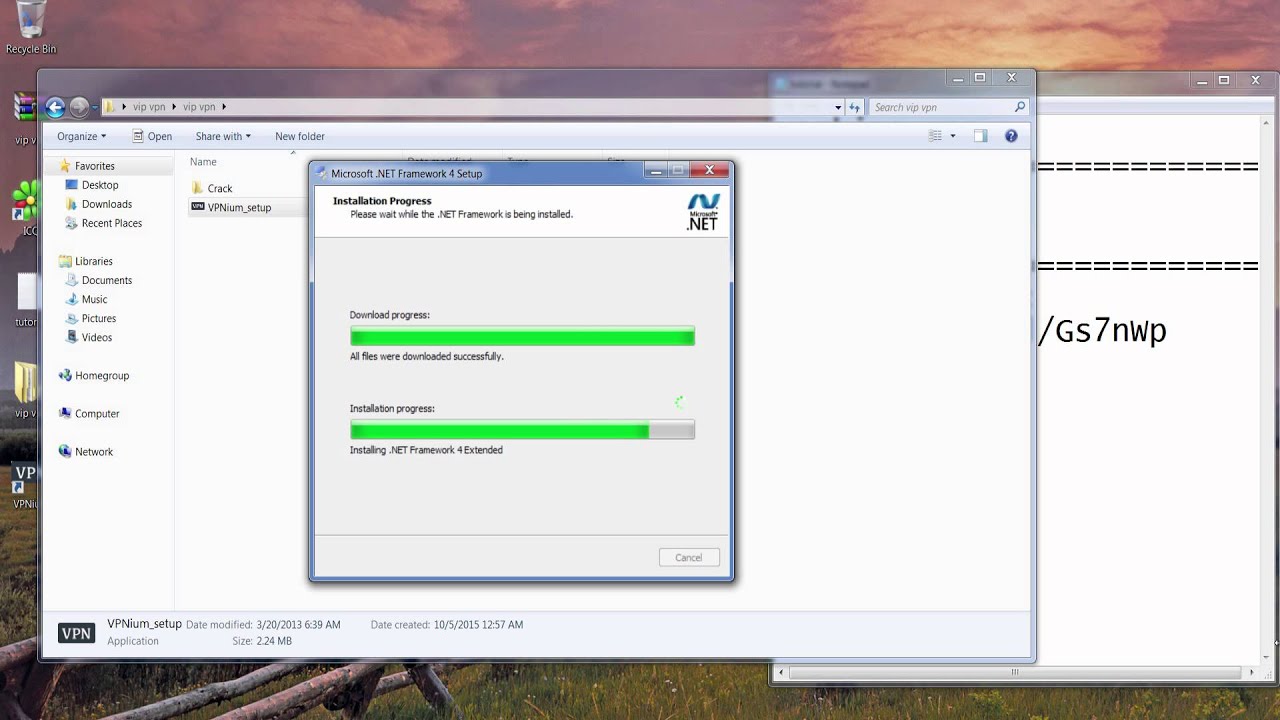Click the Explorer forward arrow button
This screenshot has height=720, width=1280.
[79, 107]
